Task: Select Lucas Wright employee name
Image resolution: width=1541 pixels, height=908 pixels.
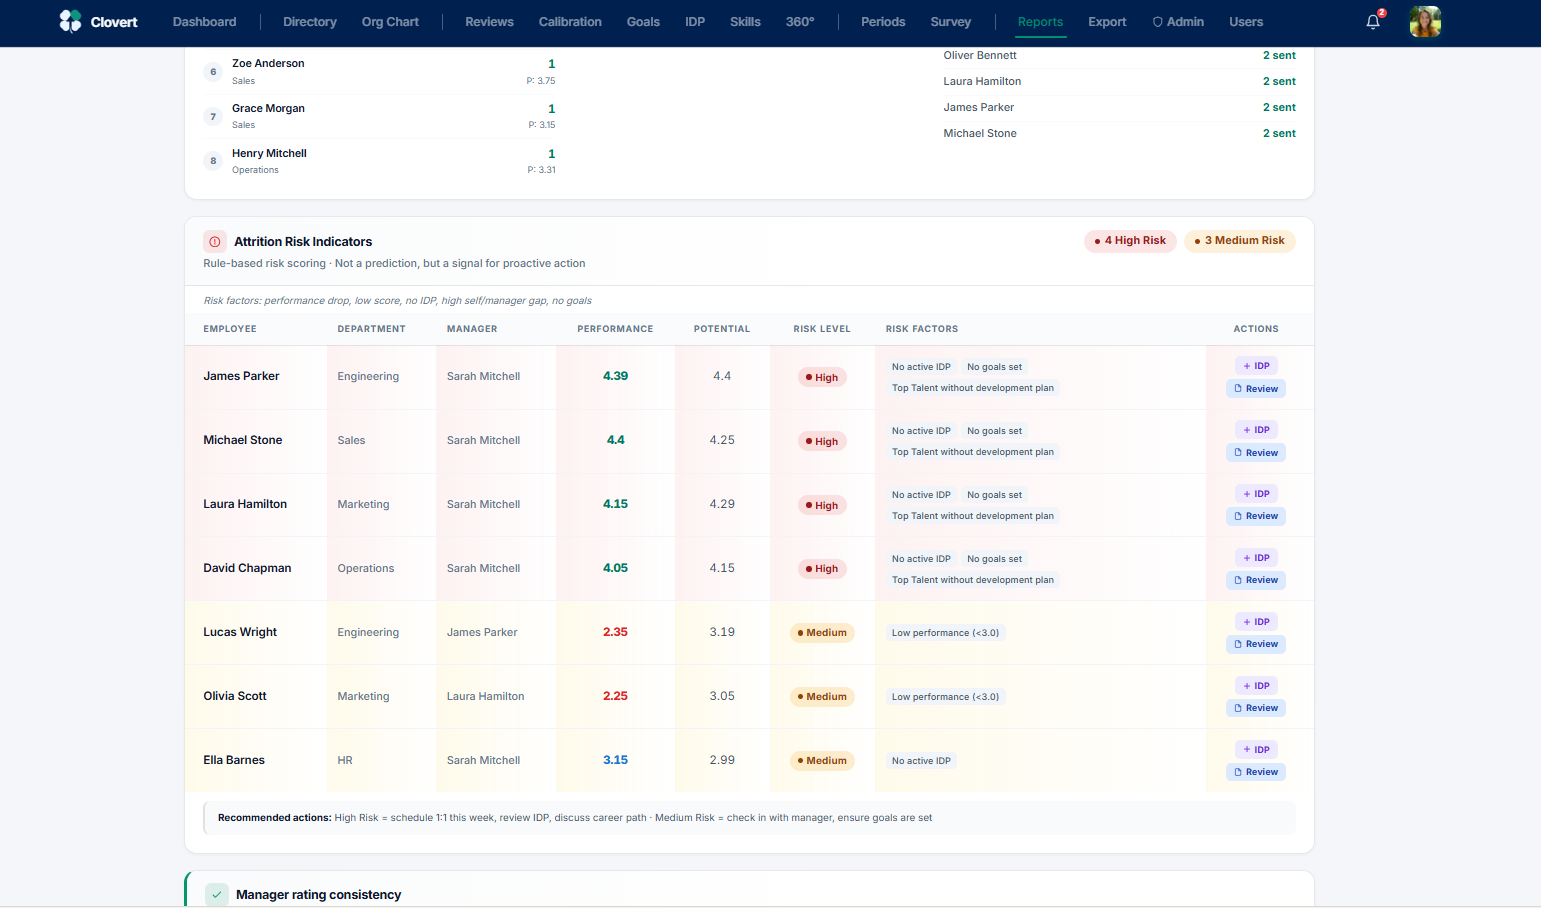Action: tap(240, 632)
